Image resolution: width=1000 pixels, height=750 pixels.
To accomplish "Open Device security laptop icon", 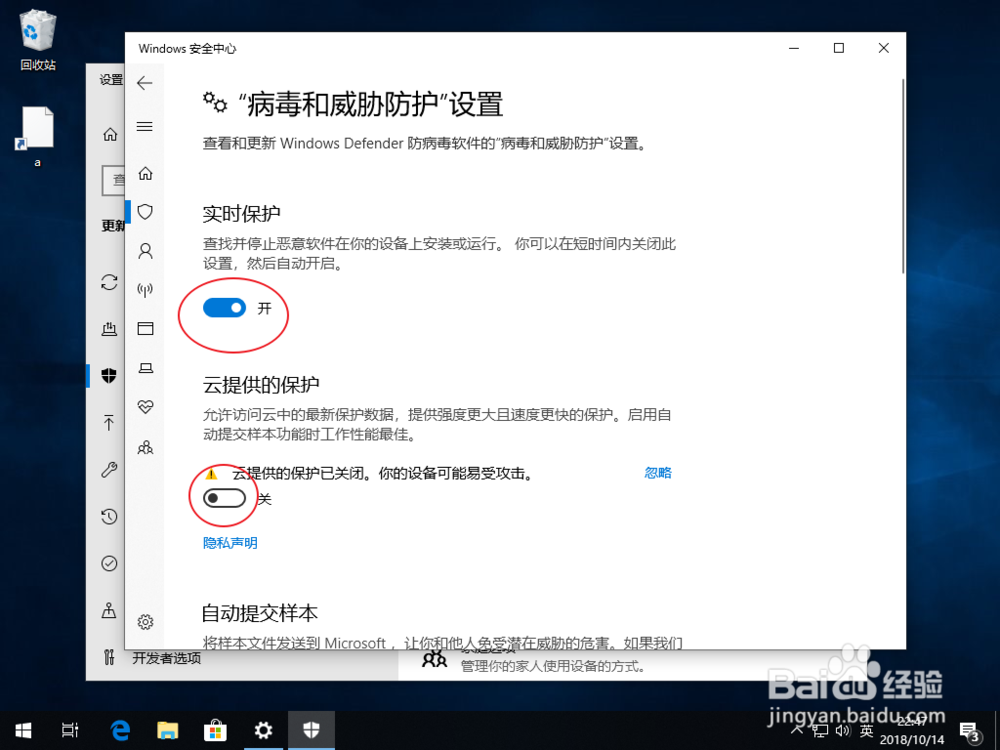I will point(145,368).
